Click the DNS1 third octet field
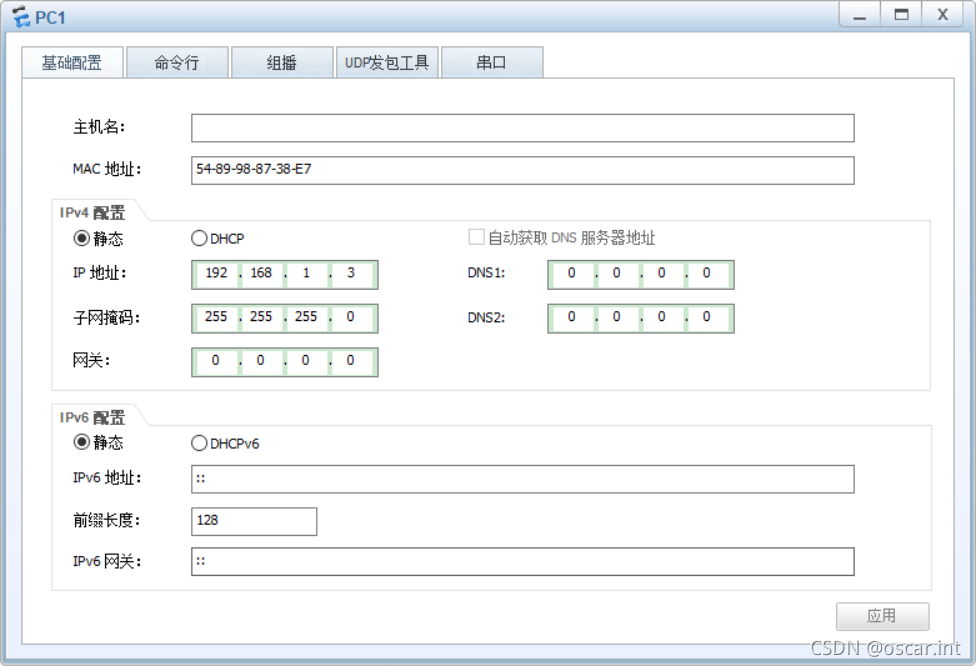 click(662, 274)
